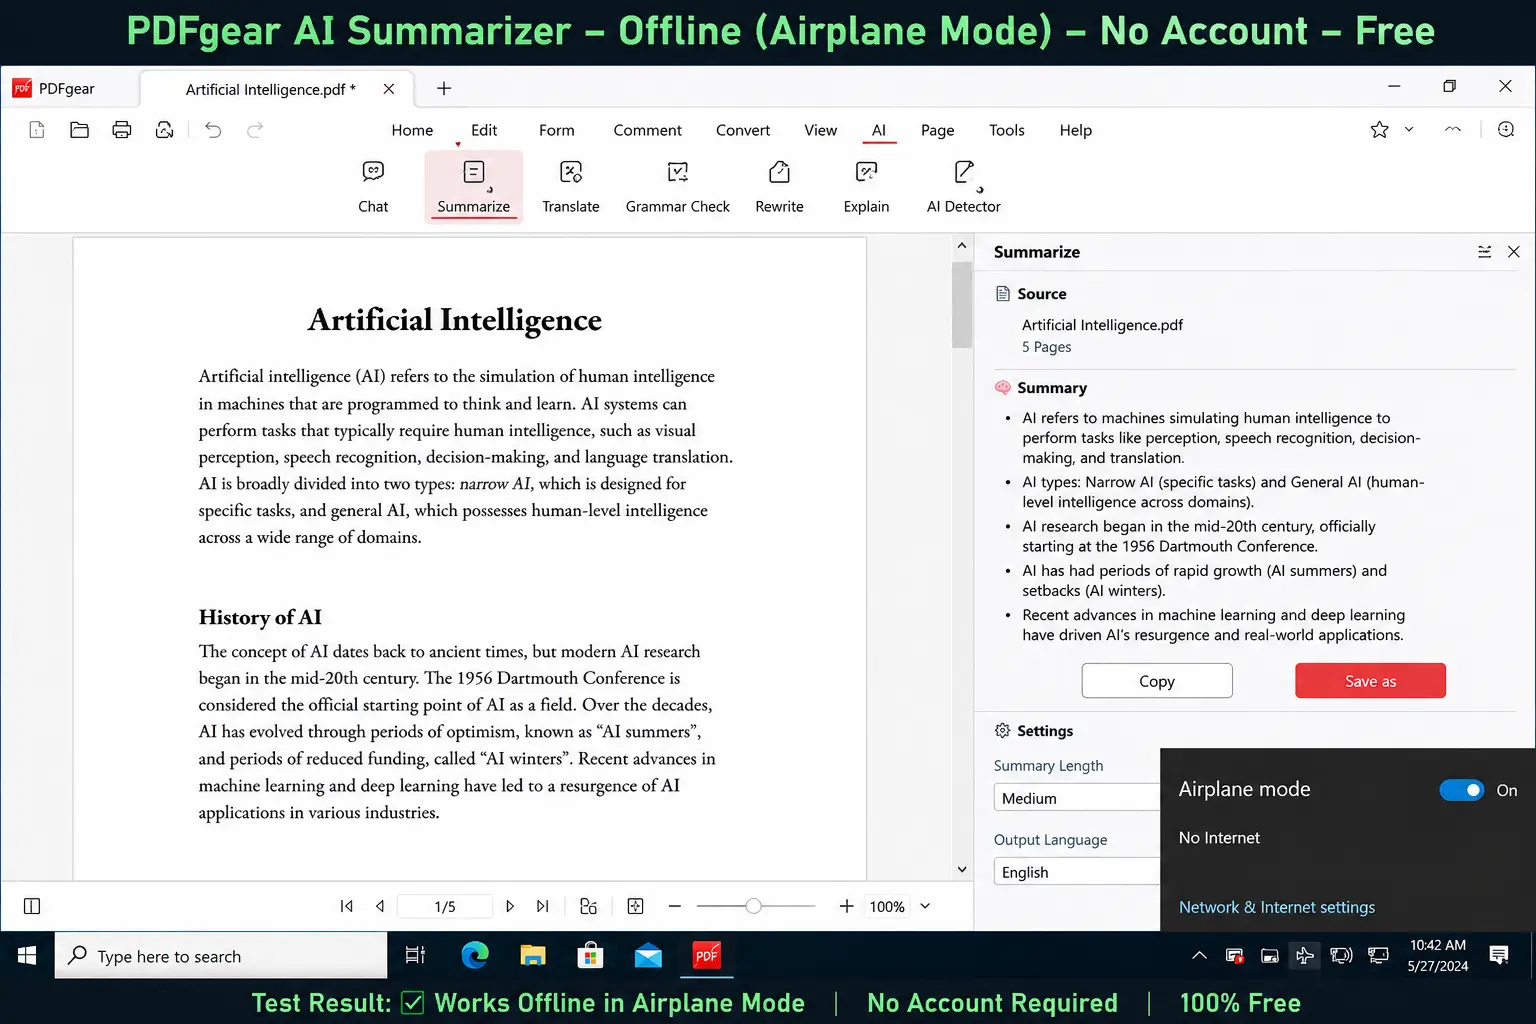The height and width of the screenshot is (1024, 1536).
Task: Open the AI Chat tool
Action: (373, 187)
